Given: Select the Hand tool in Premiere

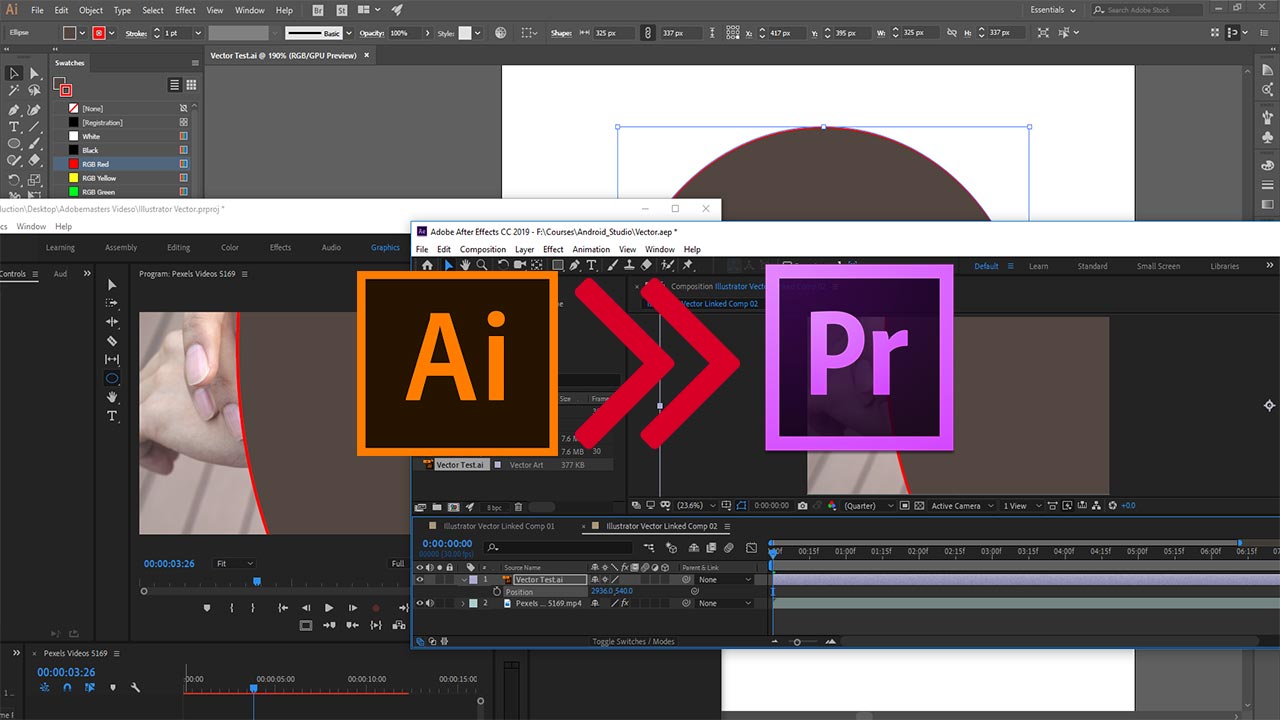Looking at the screenshot, I should click(112, 397).
